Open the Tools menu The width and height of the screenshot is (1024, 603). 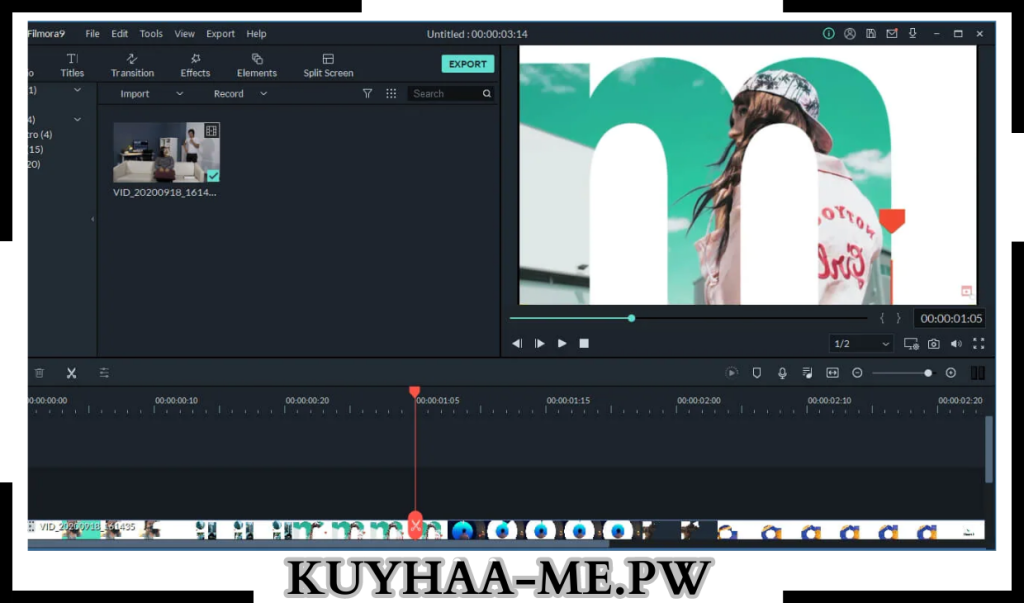tap(151, 34)
